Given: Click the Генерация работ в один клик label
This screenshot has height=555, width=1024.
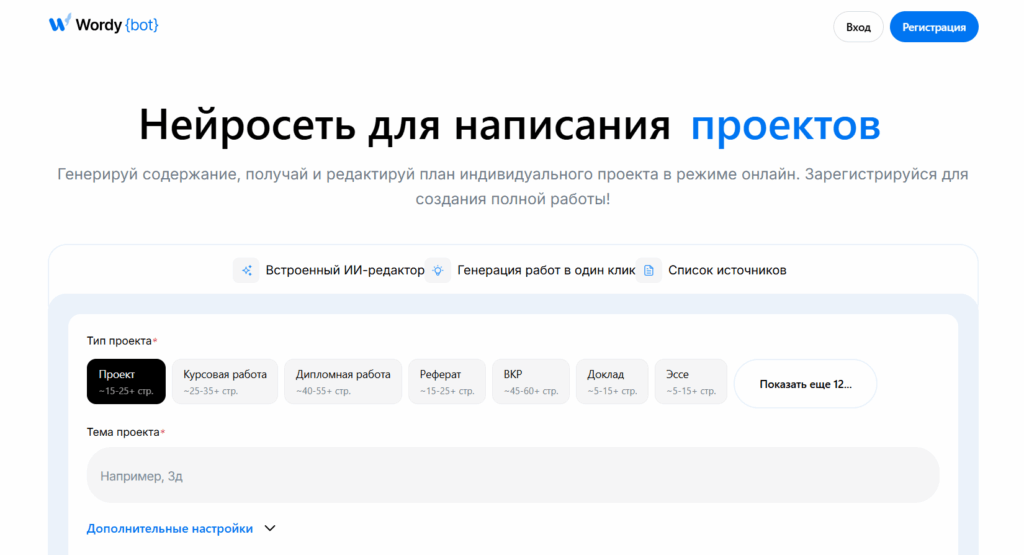Looking at the screenshot, I should point(546,270).
